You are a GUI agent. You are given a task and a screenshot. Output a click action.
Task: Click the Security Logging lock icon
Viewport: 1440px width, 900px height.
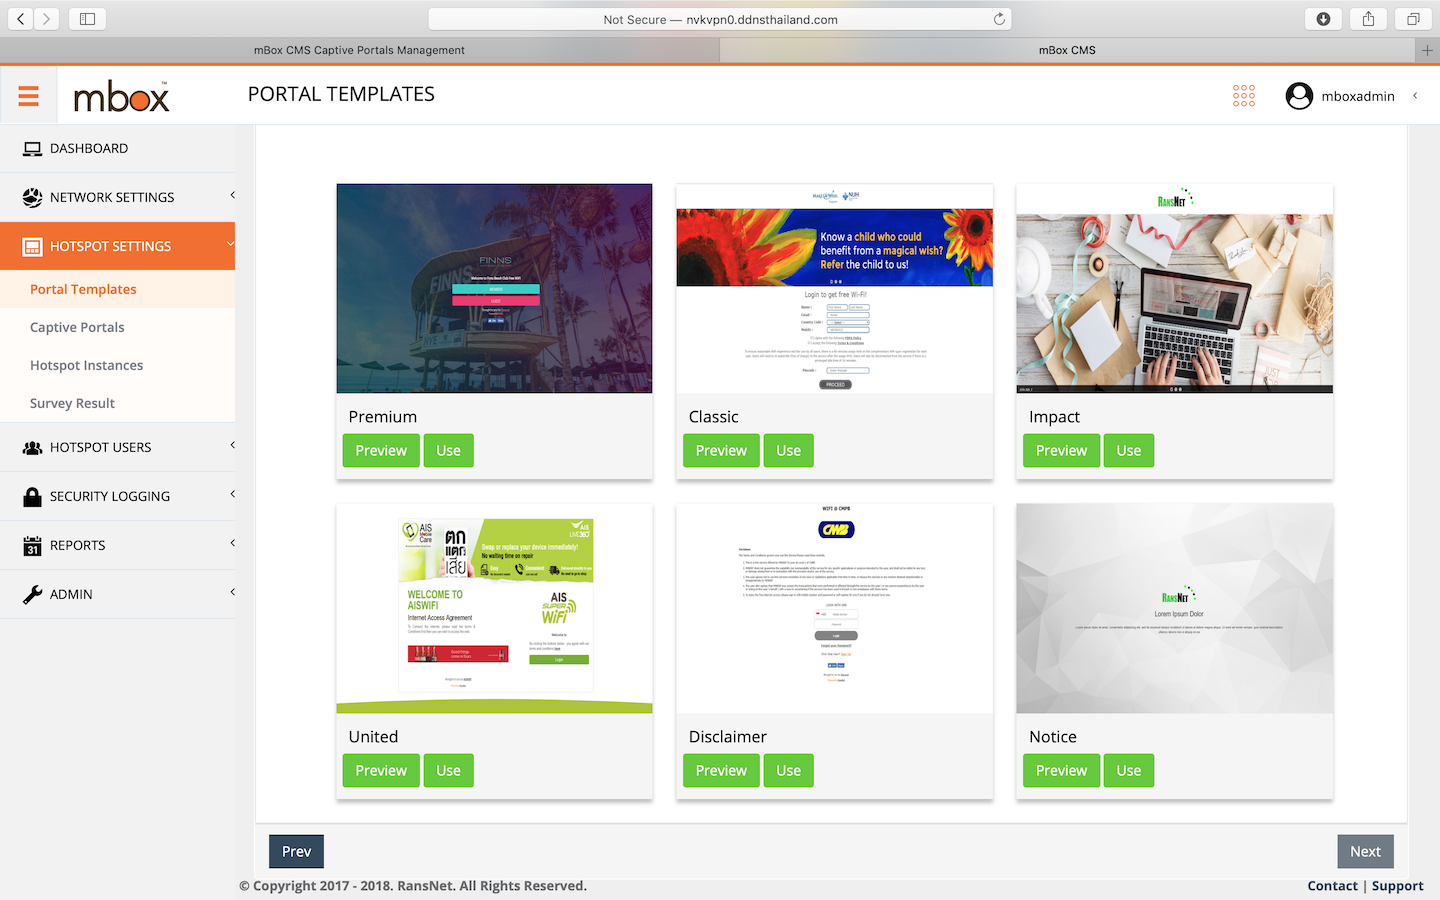[x=33, y=496]
